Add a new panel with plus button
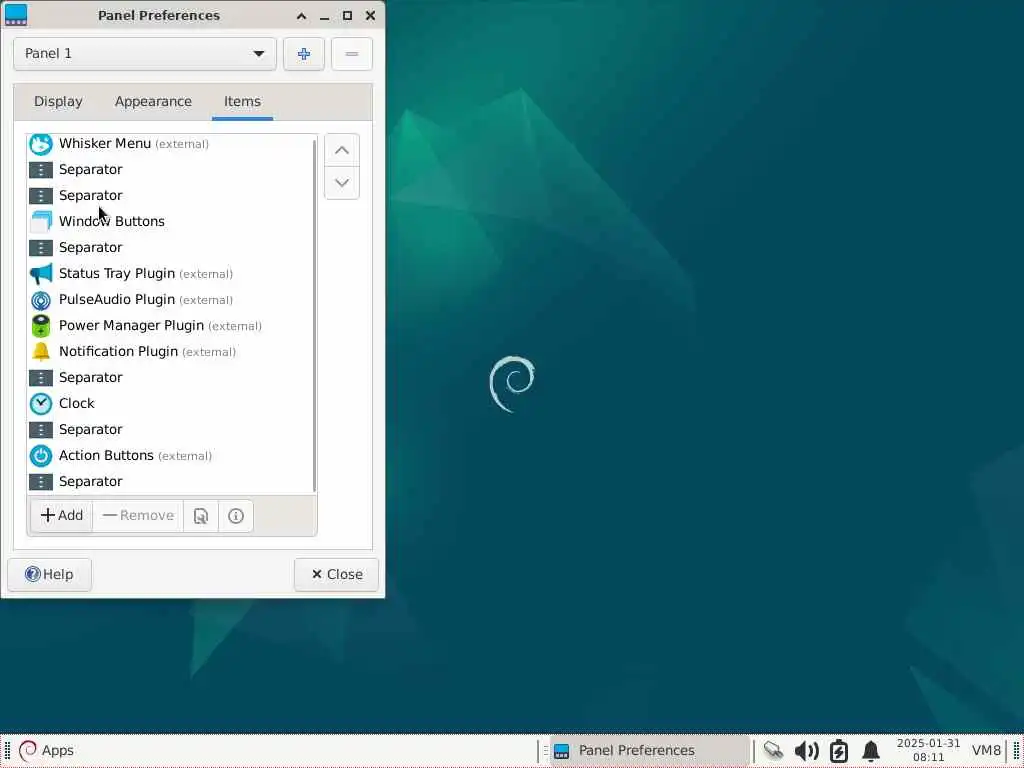This screenshot has width=1024, height=768. pyautogui.click(x=304, y=54)
